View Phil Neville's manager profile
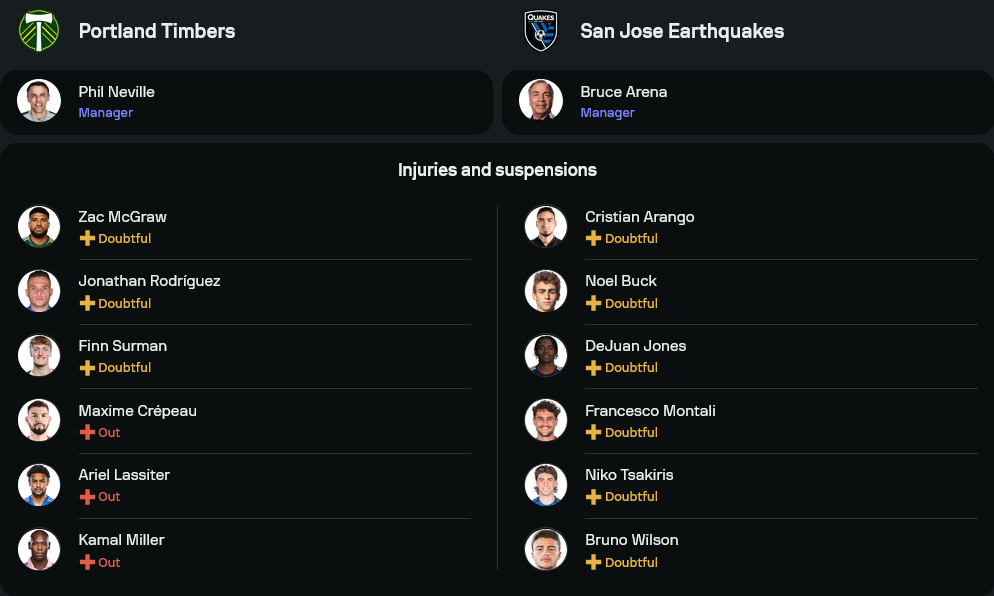Screen dimensions: 994x596 click(x=117, y=92)
